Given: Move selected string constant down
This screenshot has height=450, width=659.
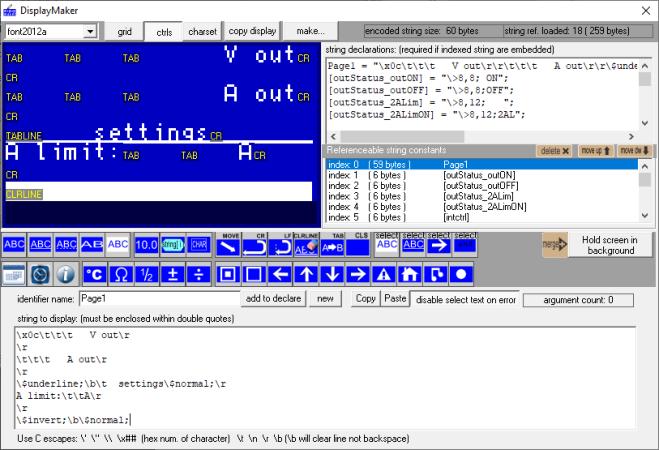Looking at the screenshot, I should (x=635, y=150).
